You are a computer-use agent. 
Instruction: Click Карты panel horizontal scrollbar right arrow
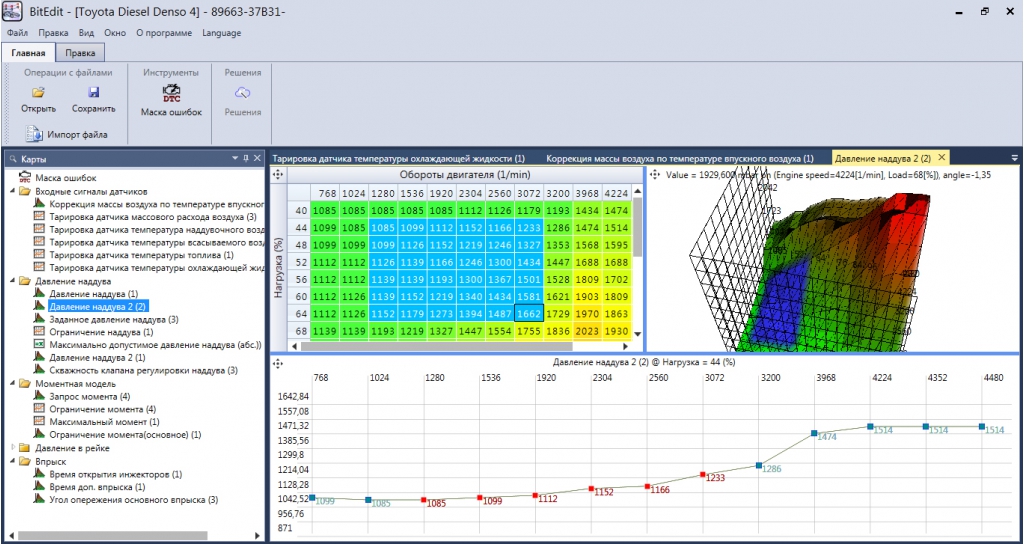257,535
